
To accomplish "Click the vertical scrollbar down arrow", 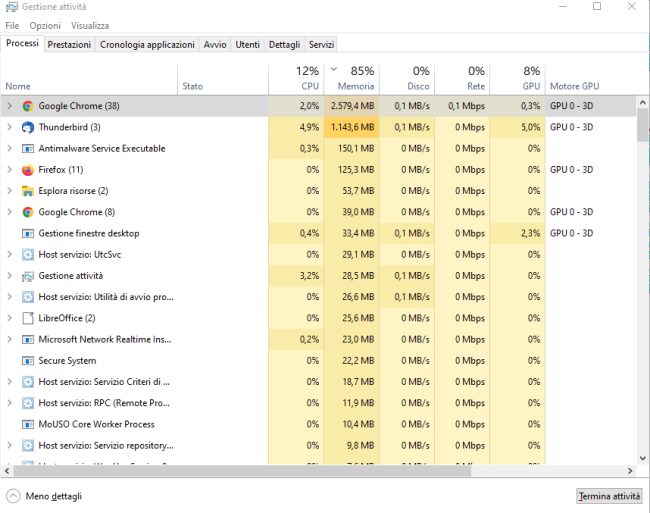I will [643, 458].
